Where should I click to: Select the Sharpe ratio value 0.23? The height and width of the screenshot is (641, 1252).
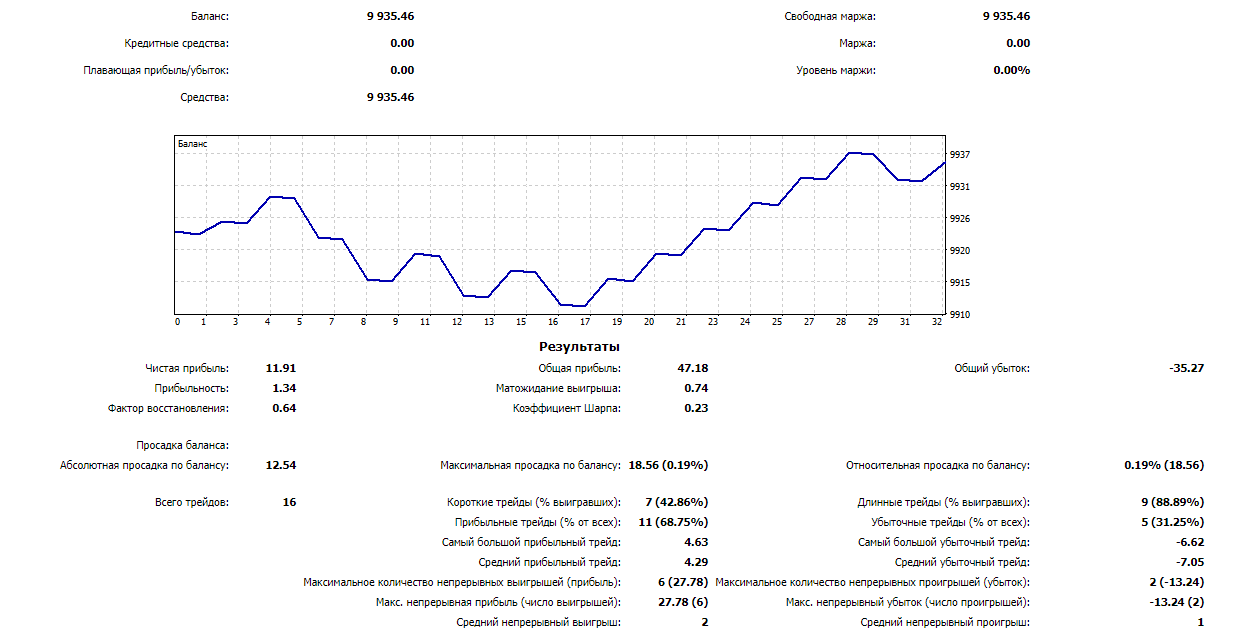click(x=696, y=408)
